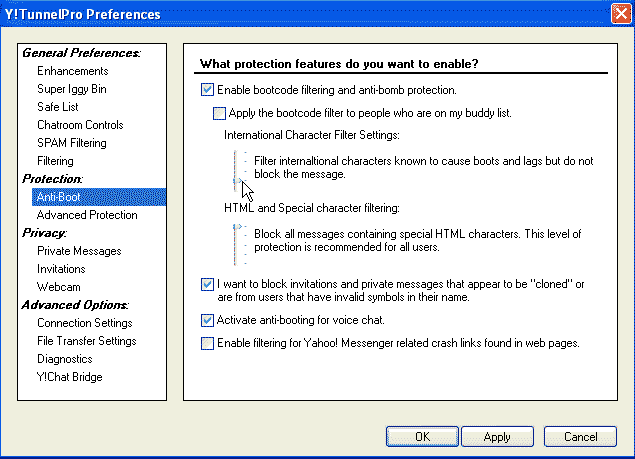Cancel the preferences dialog
The image size is (635, 459).
[x=580, y=436]
